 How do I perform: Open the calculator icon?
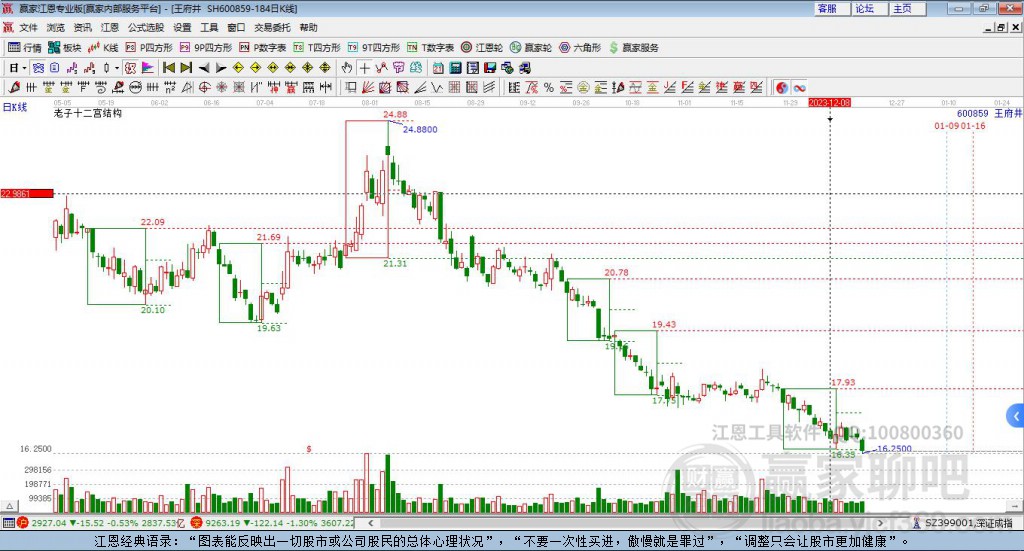click(455, 68)
